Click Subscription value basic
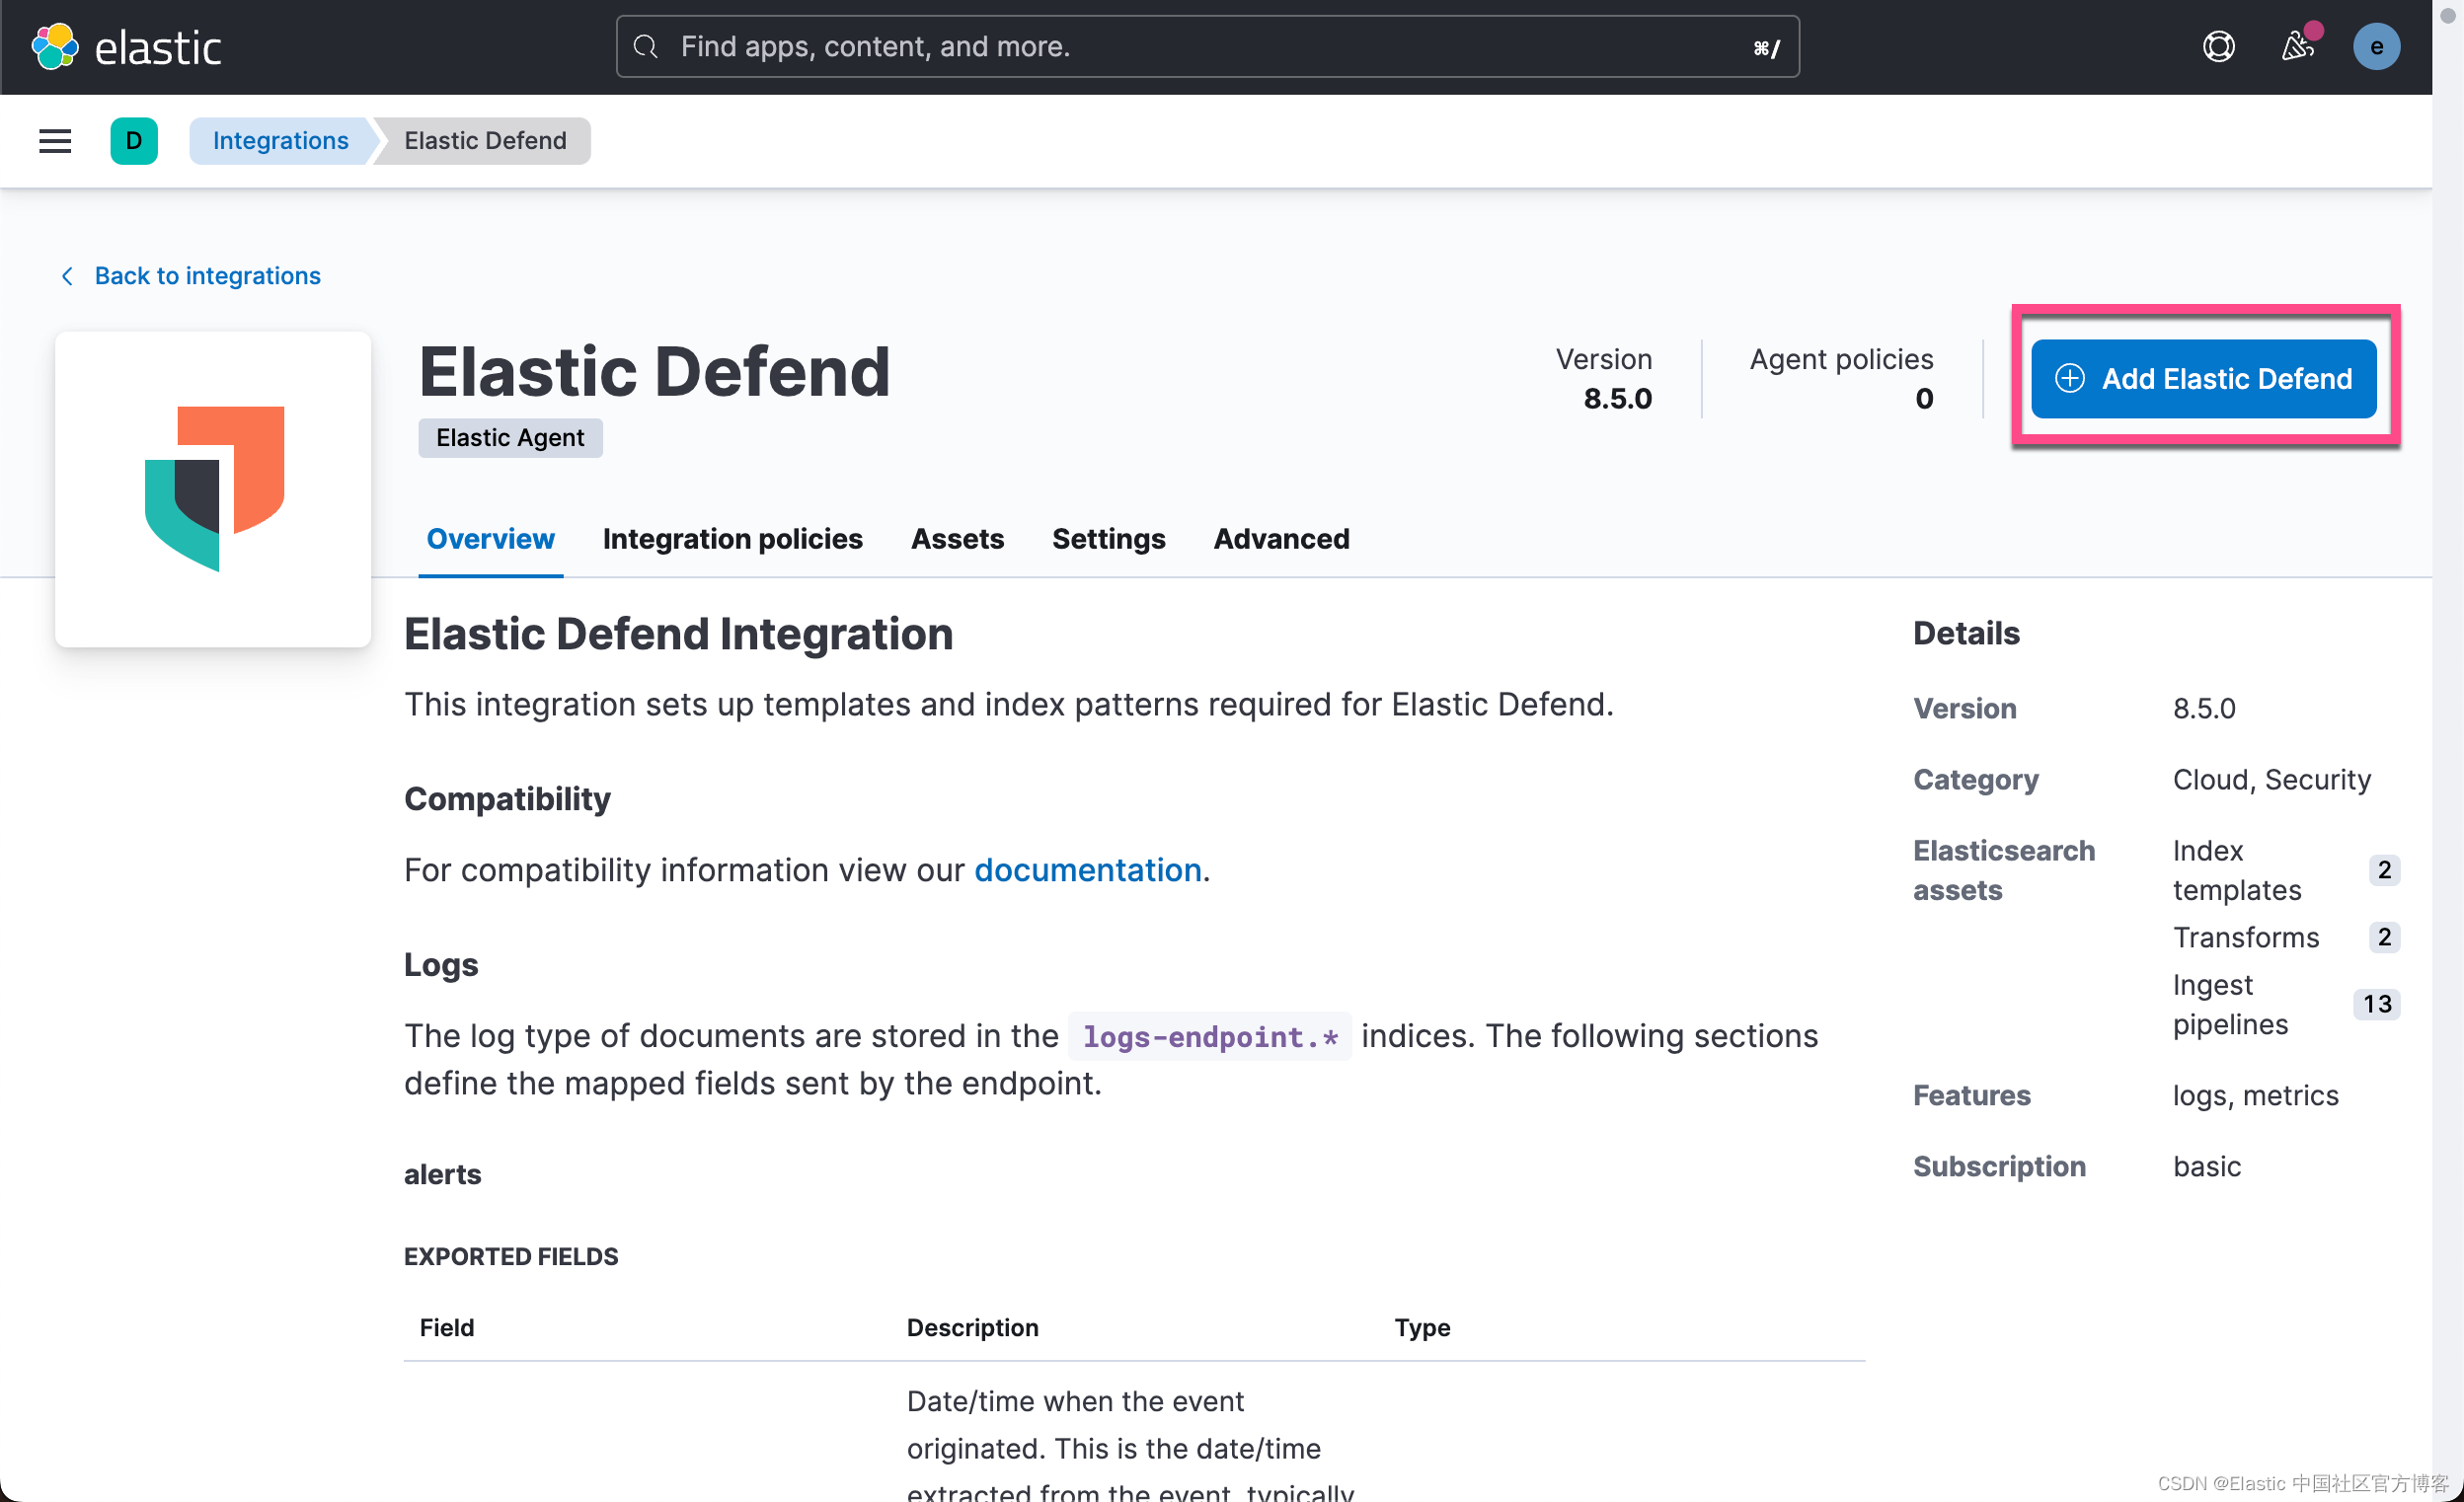 2206,1167
